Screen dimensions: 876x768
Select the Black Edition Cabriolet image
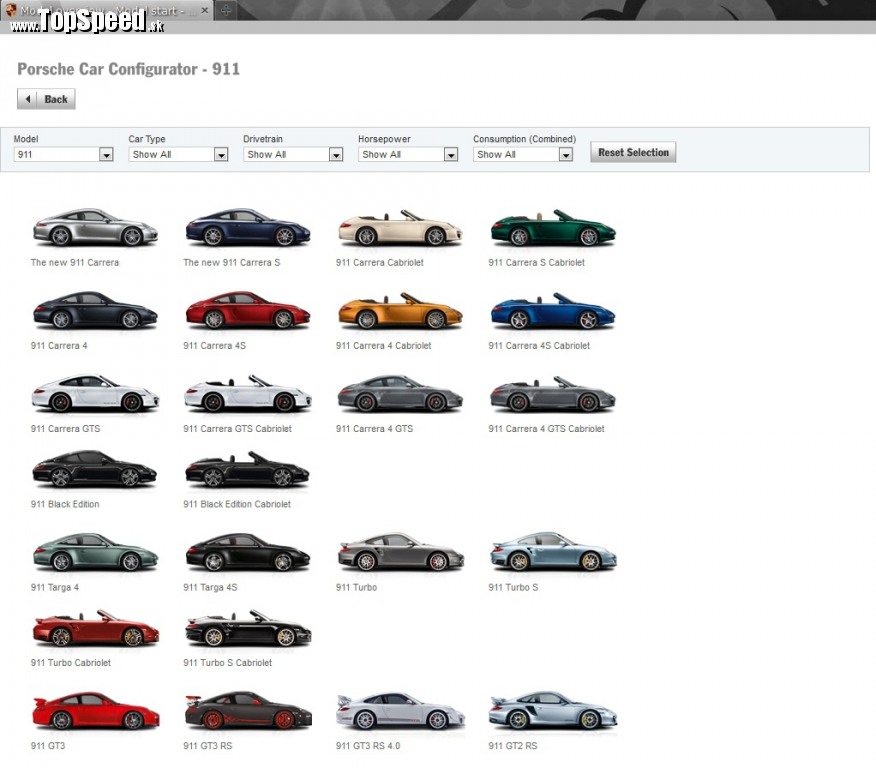[247, 469]
